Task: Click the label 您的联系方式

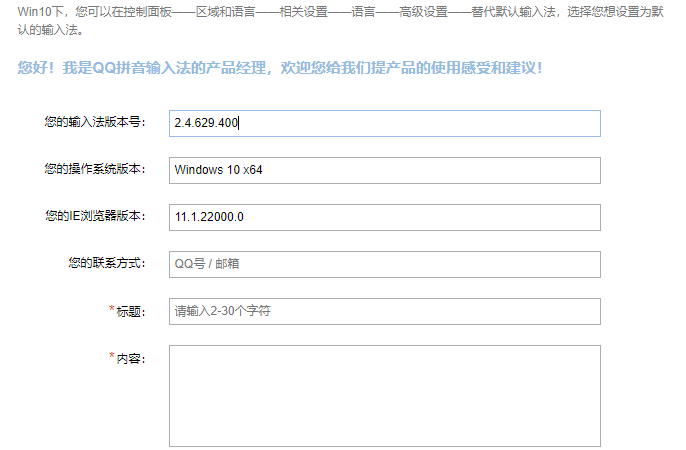Action: (107, 263)
